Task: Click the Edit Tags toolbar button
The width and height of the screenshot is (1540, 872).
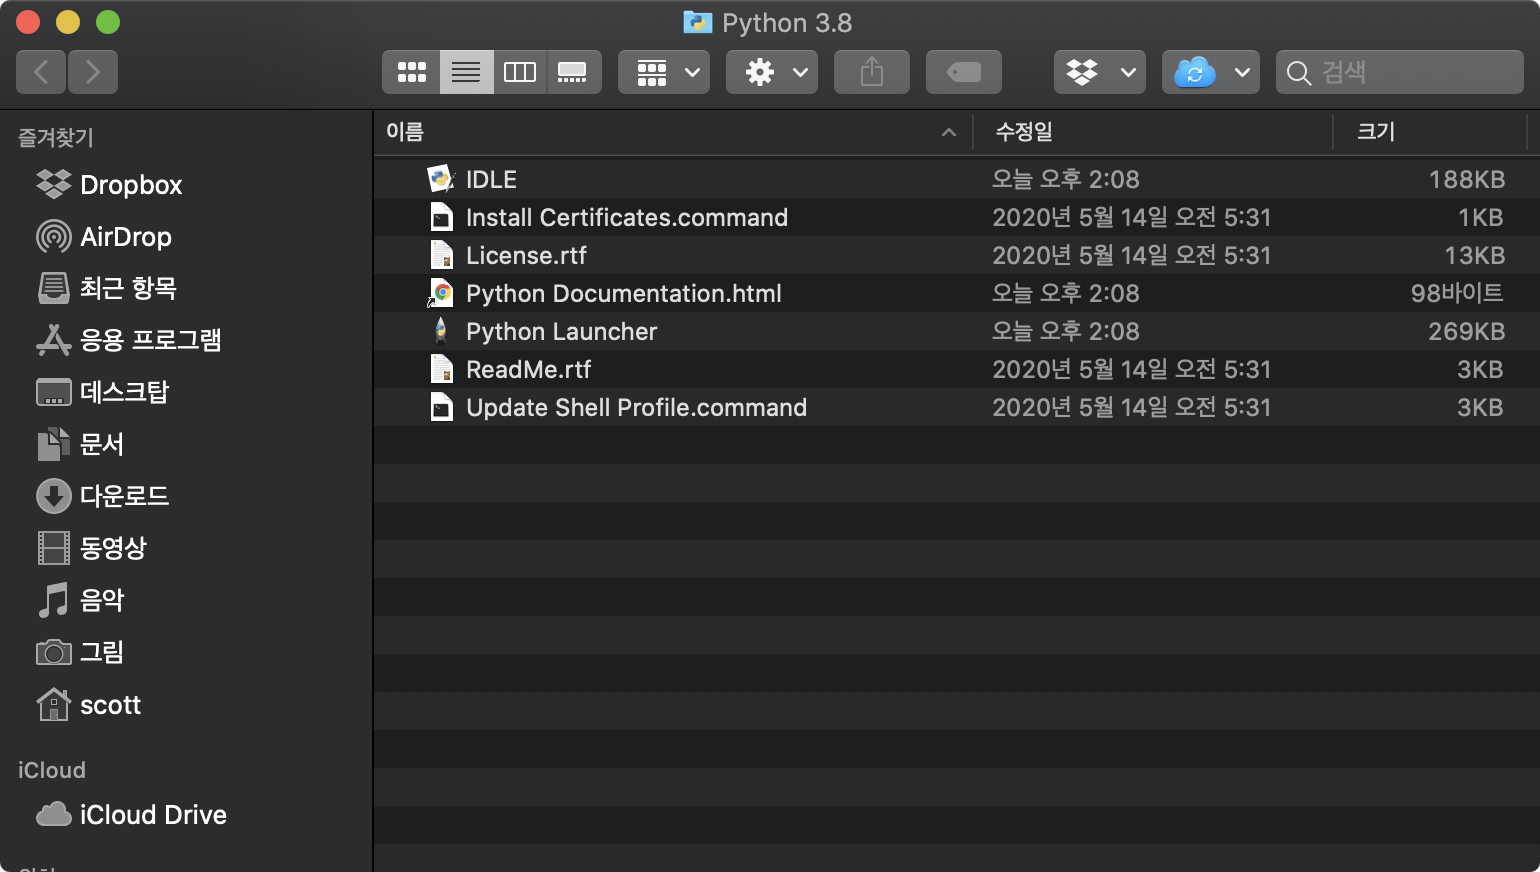Action: [964, 72]
